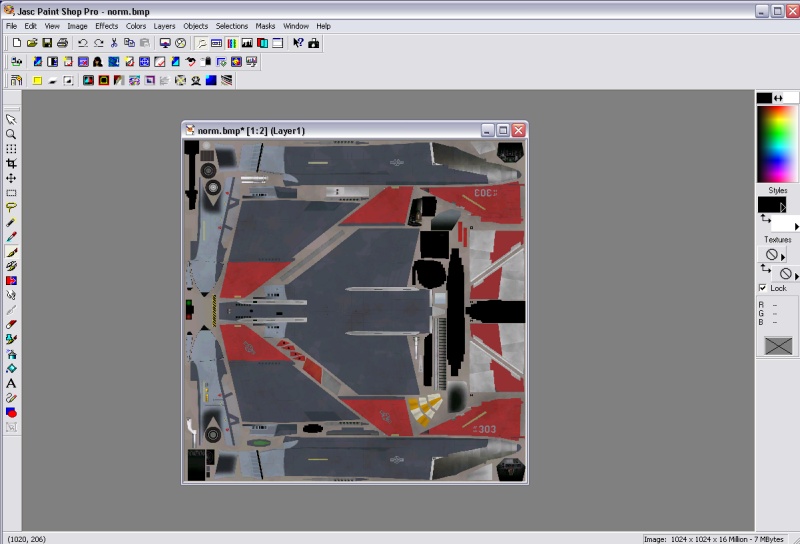Viewport: 800px width, 544px height.
Task: Click the black foreground style swatch
Action: coord(770,205)
